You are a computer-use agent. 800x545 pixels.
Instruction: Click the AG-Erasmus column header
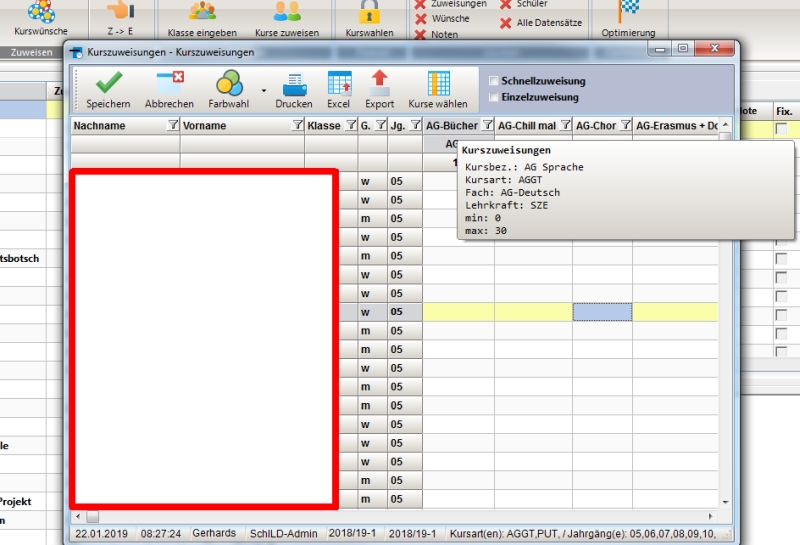click(676, 126)
